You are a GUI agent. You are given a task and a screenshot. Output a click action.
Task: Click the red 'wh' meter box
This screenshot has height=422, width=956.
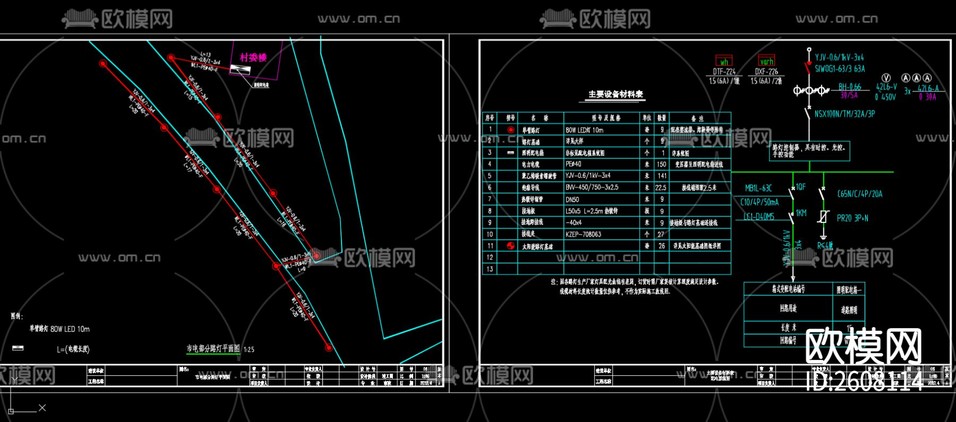pyautogui.click(x=724, y=62)
